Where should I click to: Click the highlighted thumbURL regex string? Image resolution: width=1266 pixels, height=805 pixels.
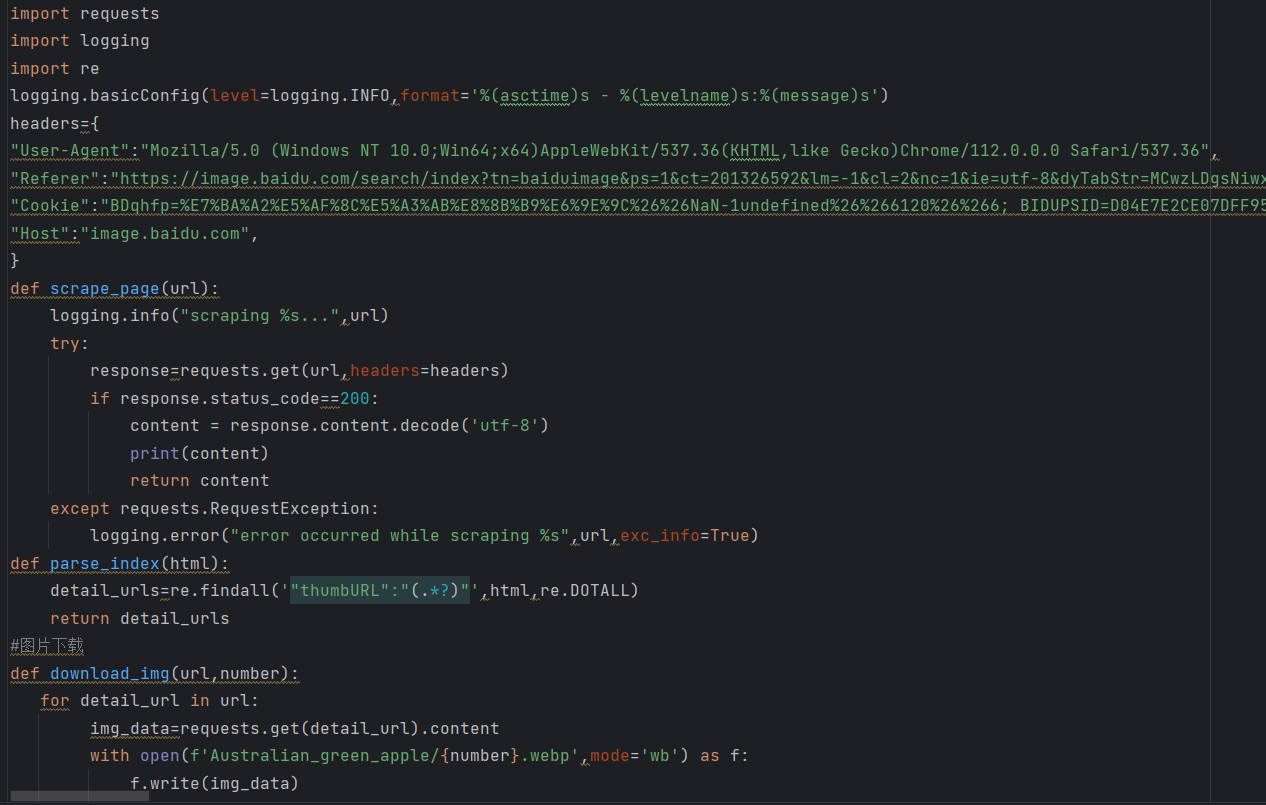(x=380, y=590)
